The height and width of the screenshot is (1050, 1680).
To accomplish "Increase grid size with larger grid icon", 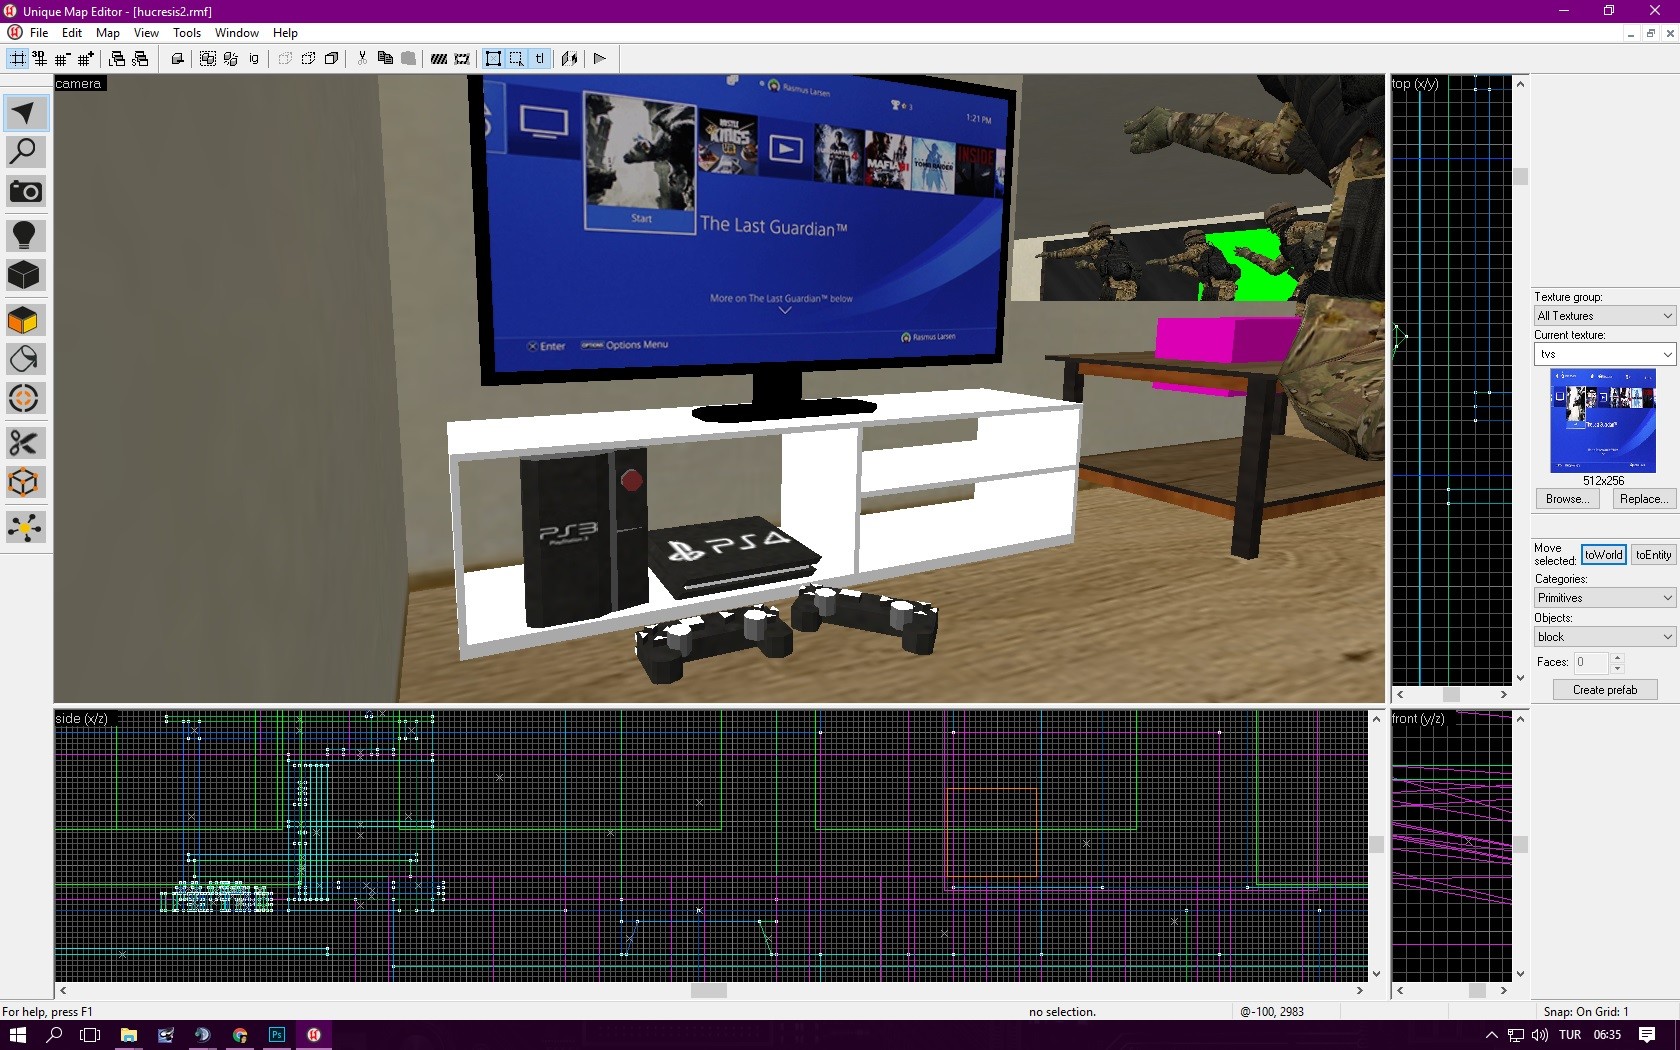I will click(86, 59).
